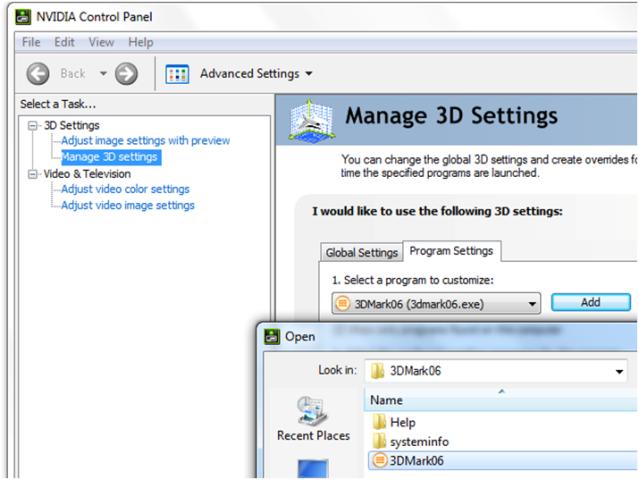The width and height of the screenshot is (639, 480).
Task: Select the 3DMark06 application file
Action: 408,460
